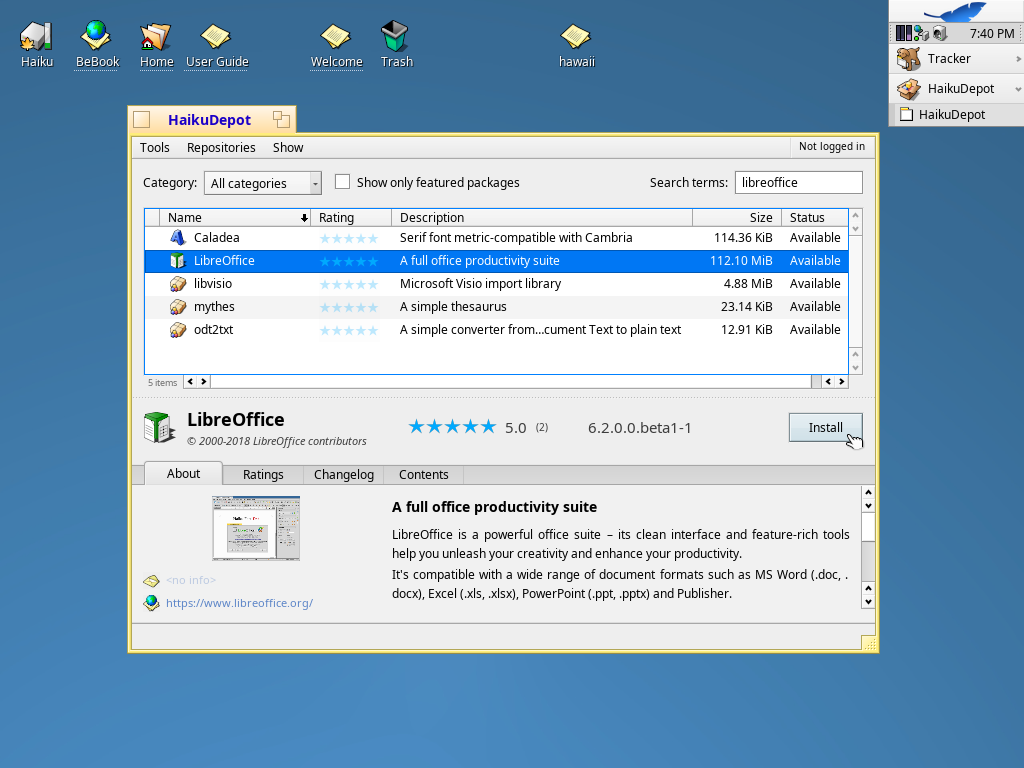Install the LibreOffice package
This screenshot has height=768, width=1024.
click(x=825, y=428)
